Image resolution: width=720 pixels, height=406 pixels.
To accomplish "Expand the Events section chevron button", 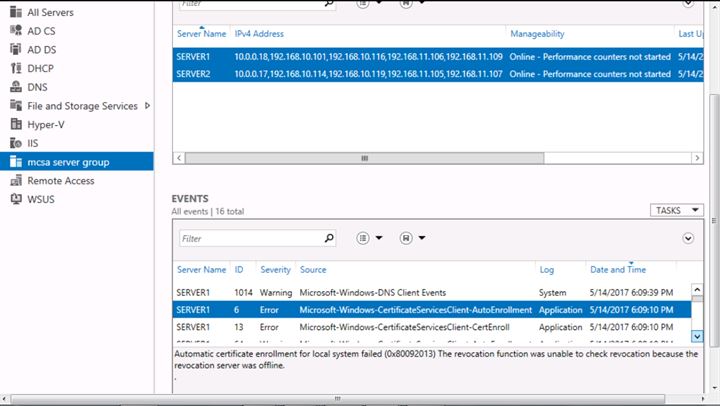I will pos(688,238).
